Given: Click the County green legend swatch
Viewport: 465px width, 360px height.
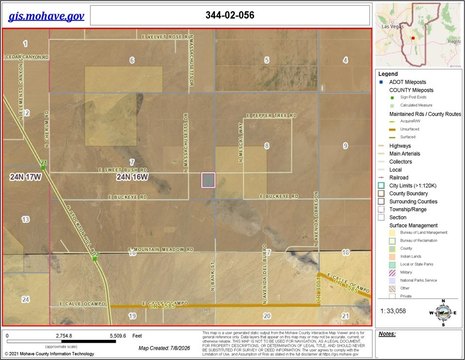Looking at the screenshot, I should click(392, 249).
